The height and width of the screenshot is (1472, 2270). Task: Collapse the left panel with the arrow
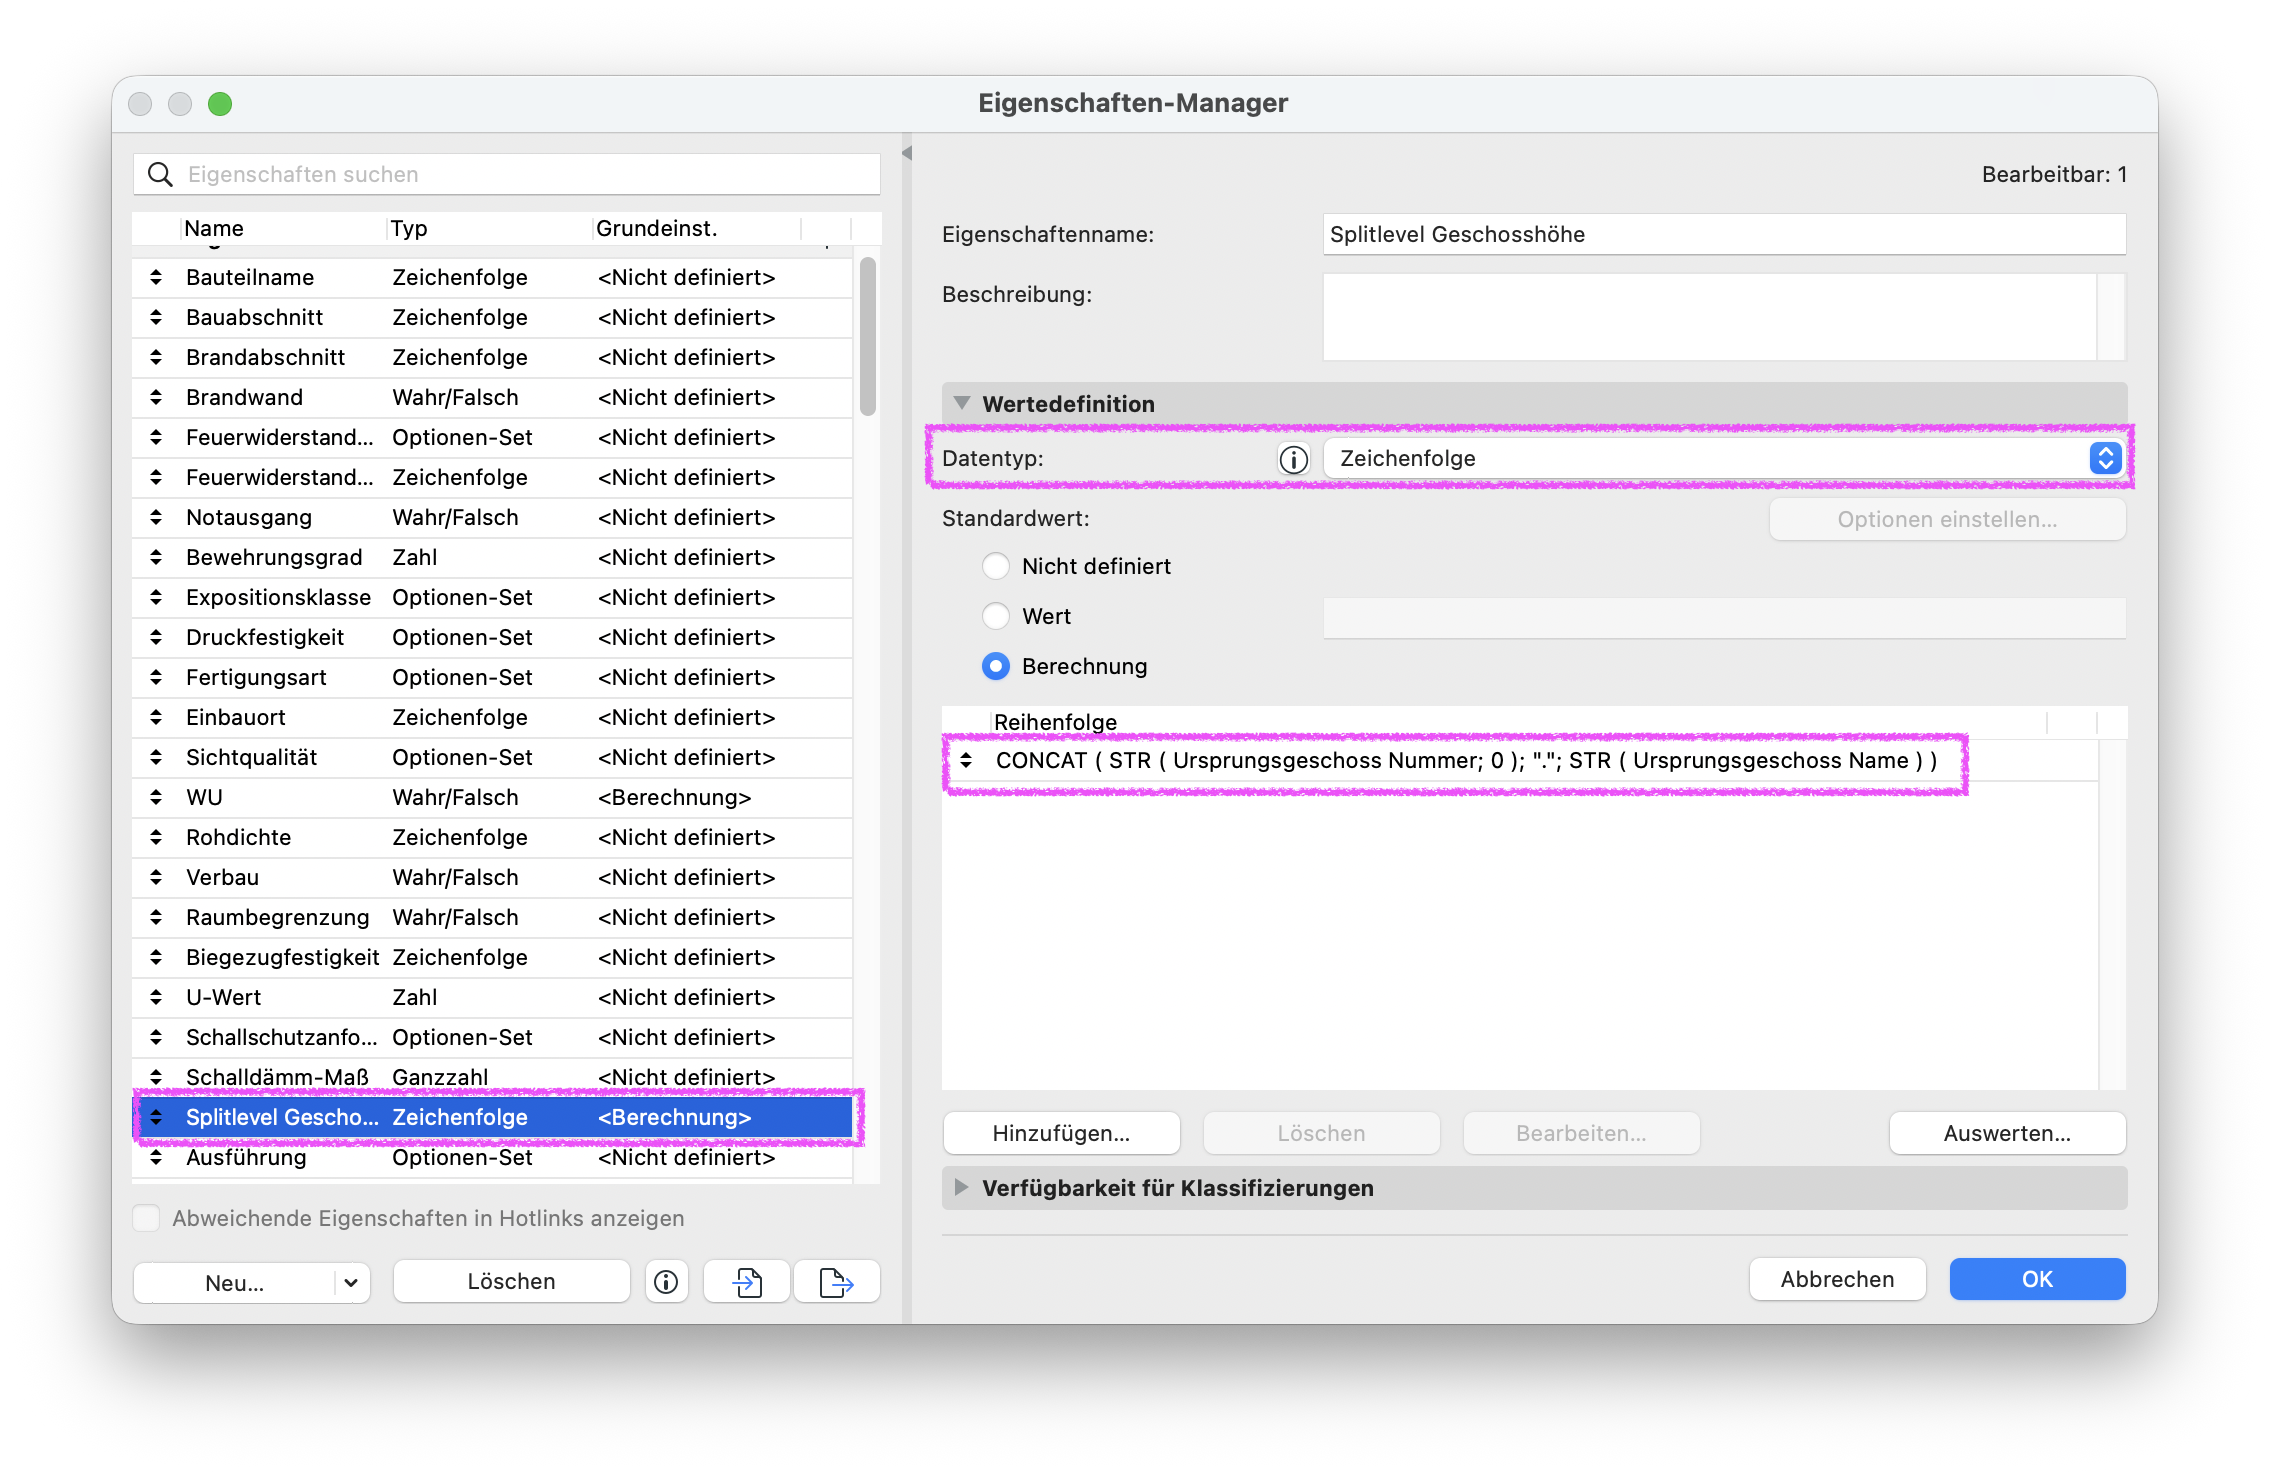click(907, 153)
